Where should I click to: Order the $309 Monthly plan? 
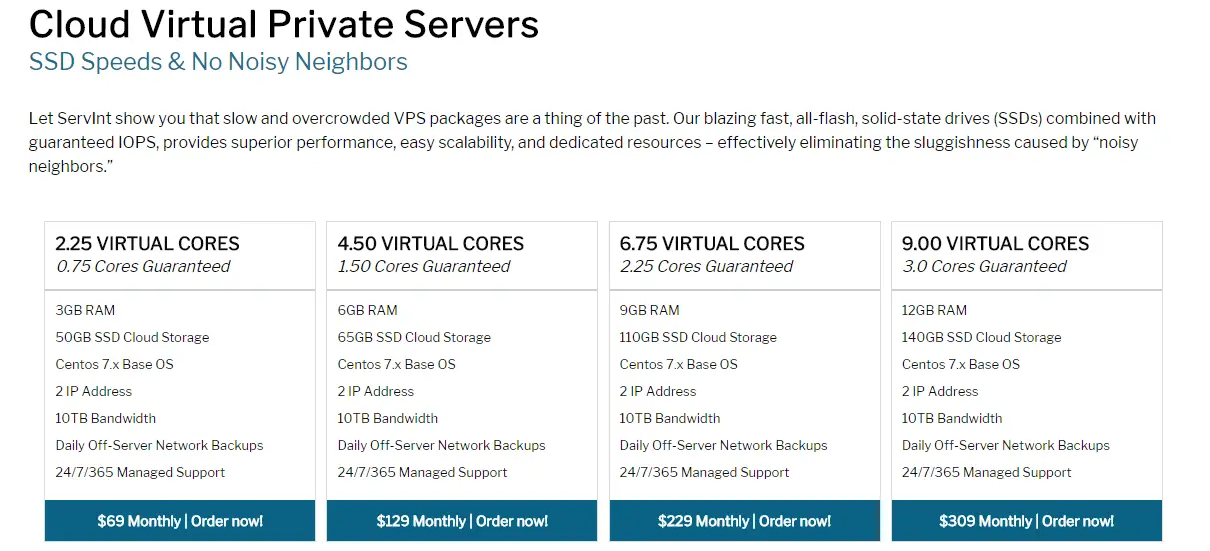(x=1026, y=521)
